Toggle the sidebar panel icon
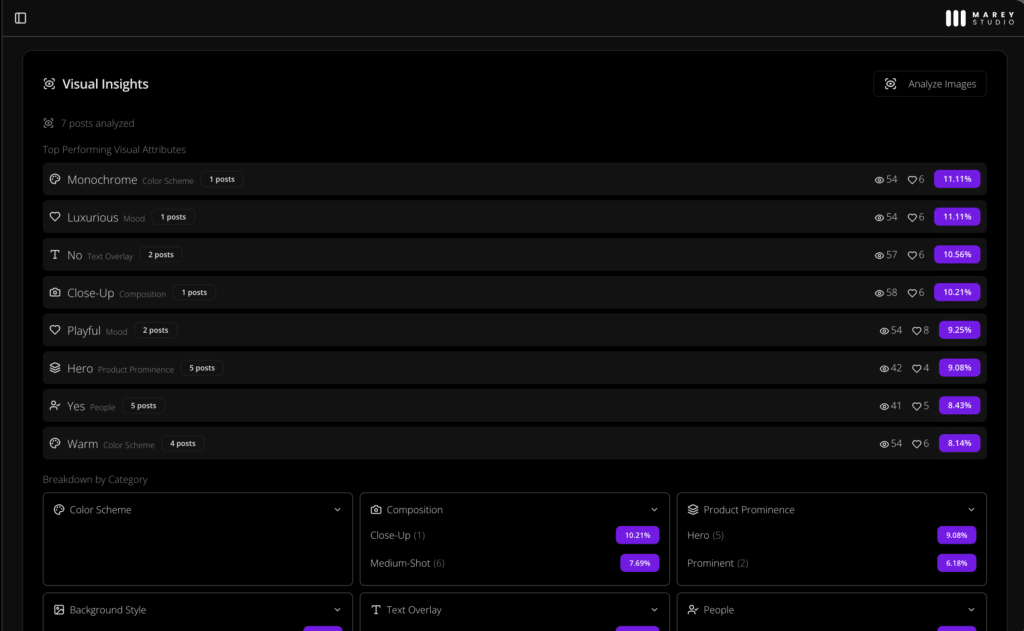Image resolution: width=1024 pixels, height=631 pixels. tap(20, 18)
